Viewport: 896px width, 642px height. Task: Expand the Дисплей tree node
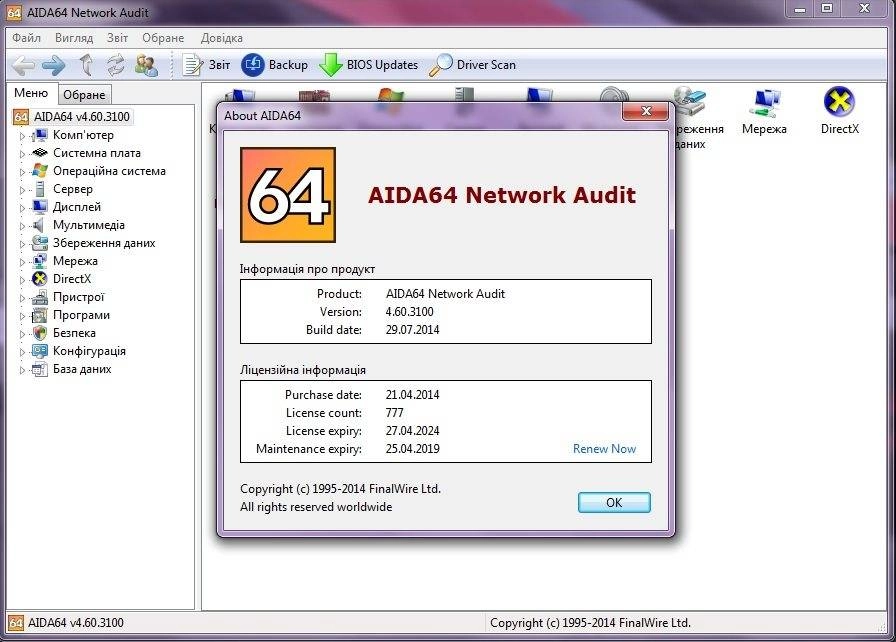(x=22, y=208)
